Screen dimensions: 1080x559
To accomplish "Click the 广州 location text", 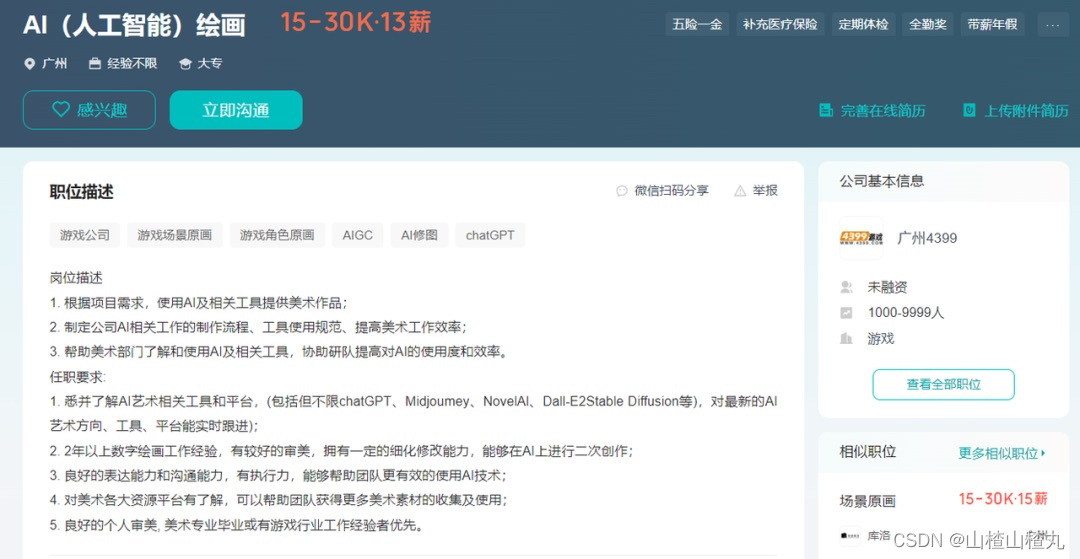I will click(54, 64).
